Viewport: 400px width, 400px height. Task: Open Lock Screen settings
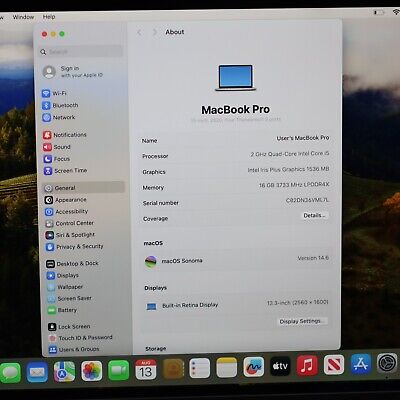[69, 327]
